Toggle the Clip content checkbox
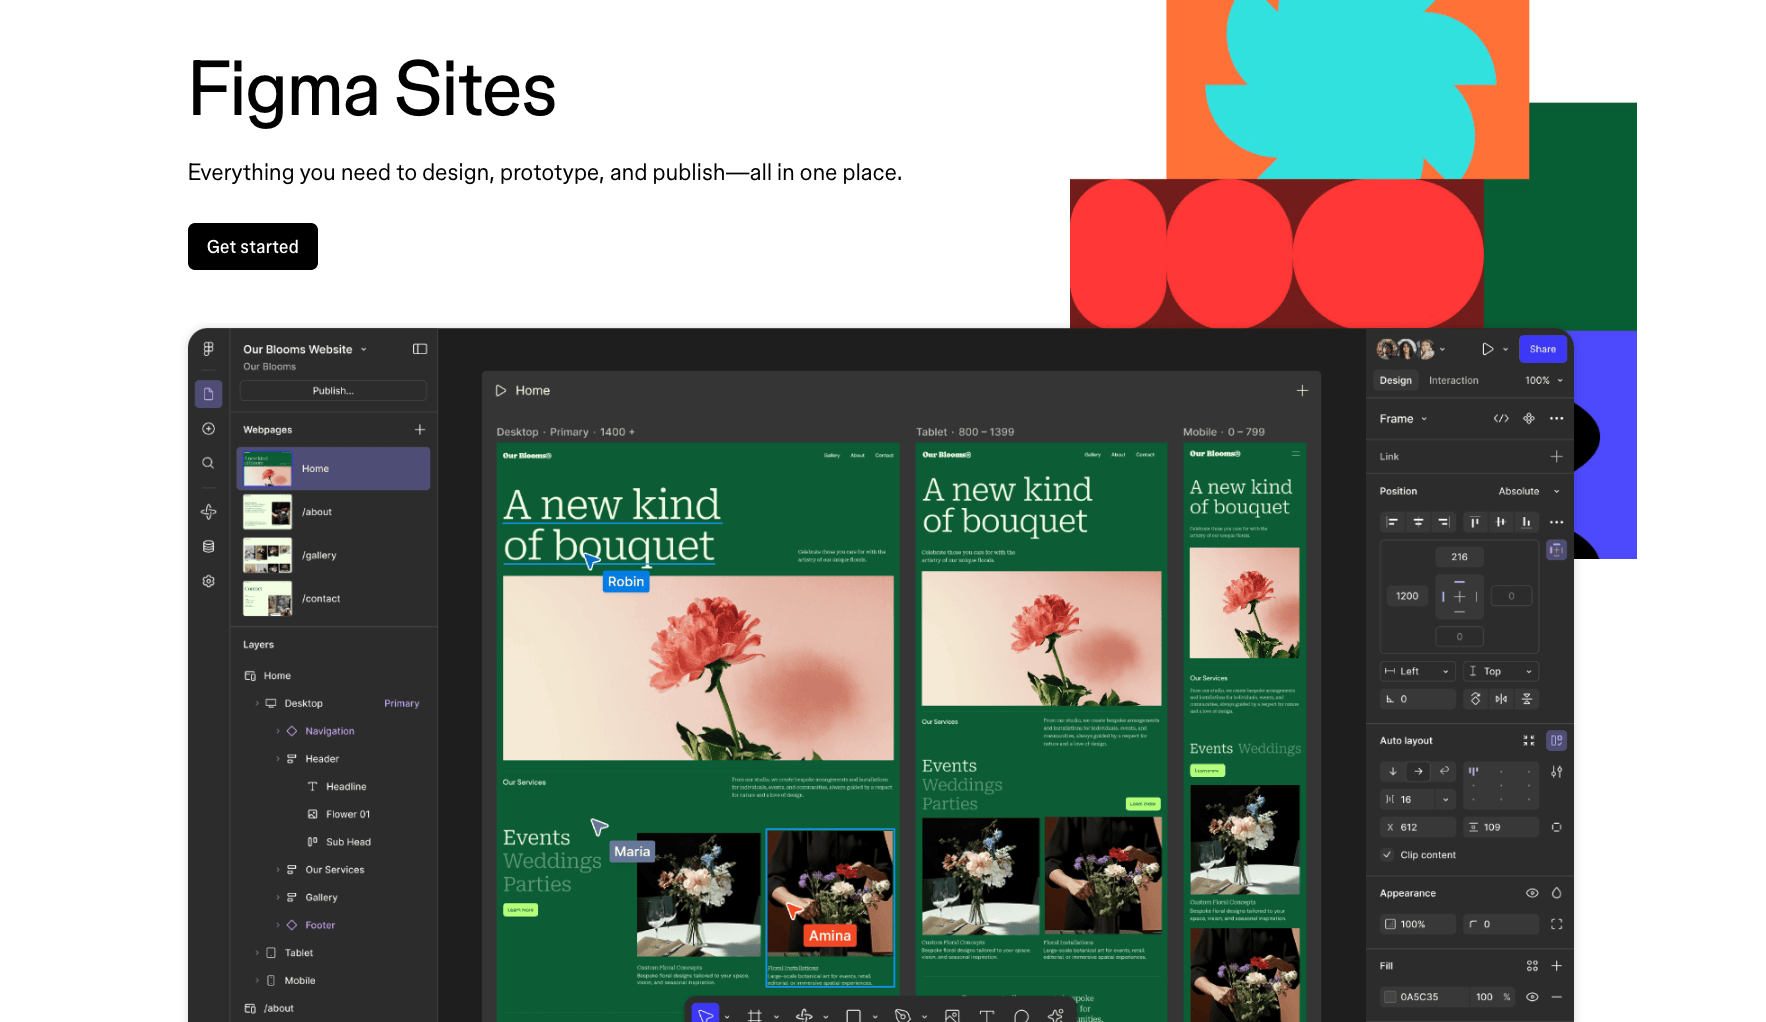1766x1022 pixels. [x=1387, y=855]
